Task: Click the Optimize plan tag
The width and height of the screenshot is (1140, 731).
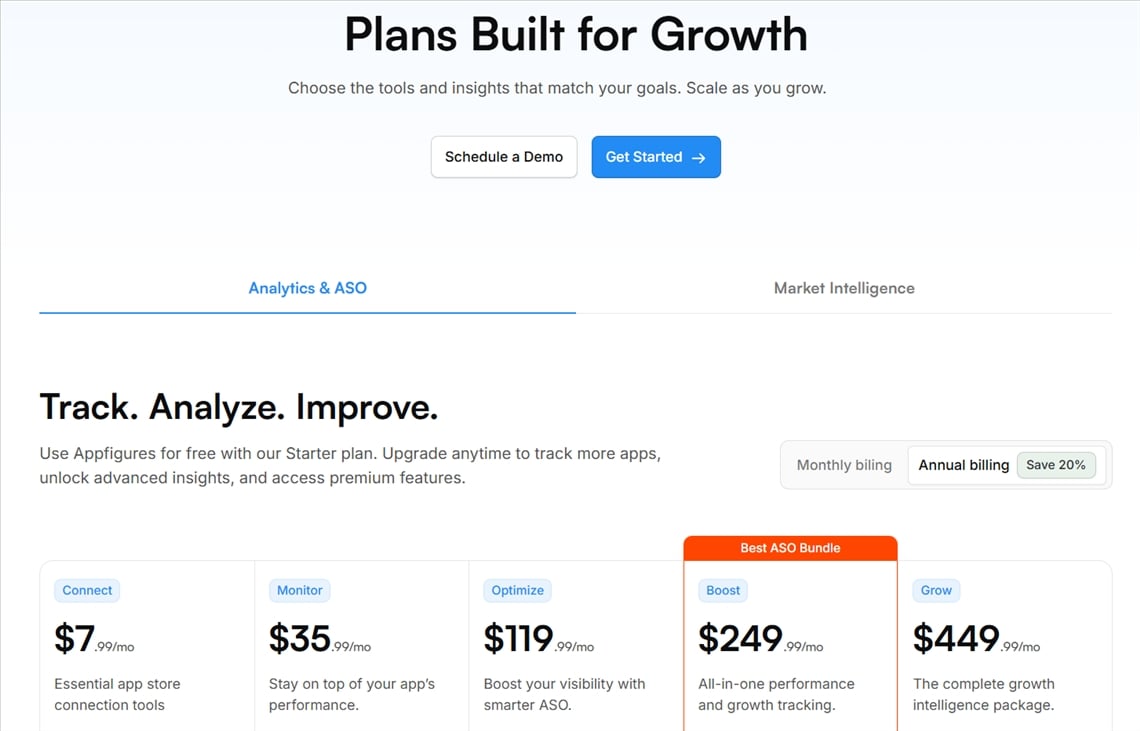Action: 518,590
